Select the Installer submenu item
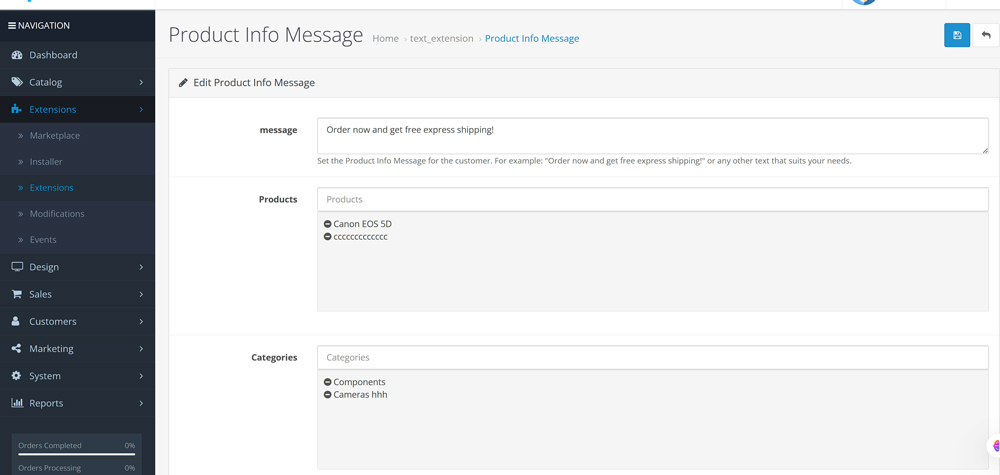 tap(46, 161)
